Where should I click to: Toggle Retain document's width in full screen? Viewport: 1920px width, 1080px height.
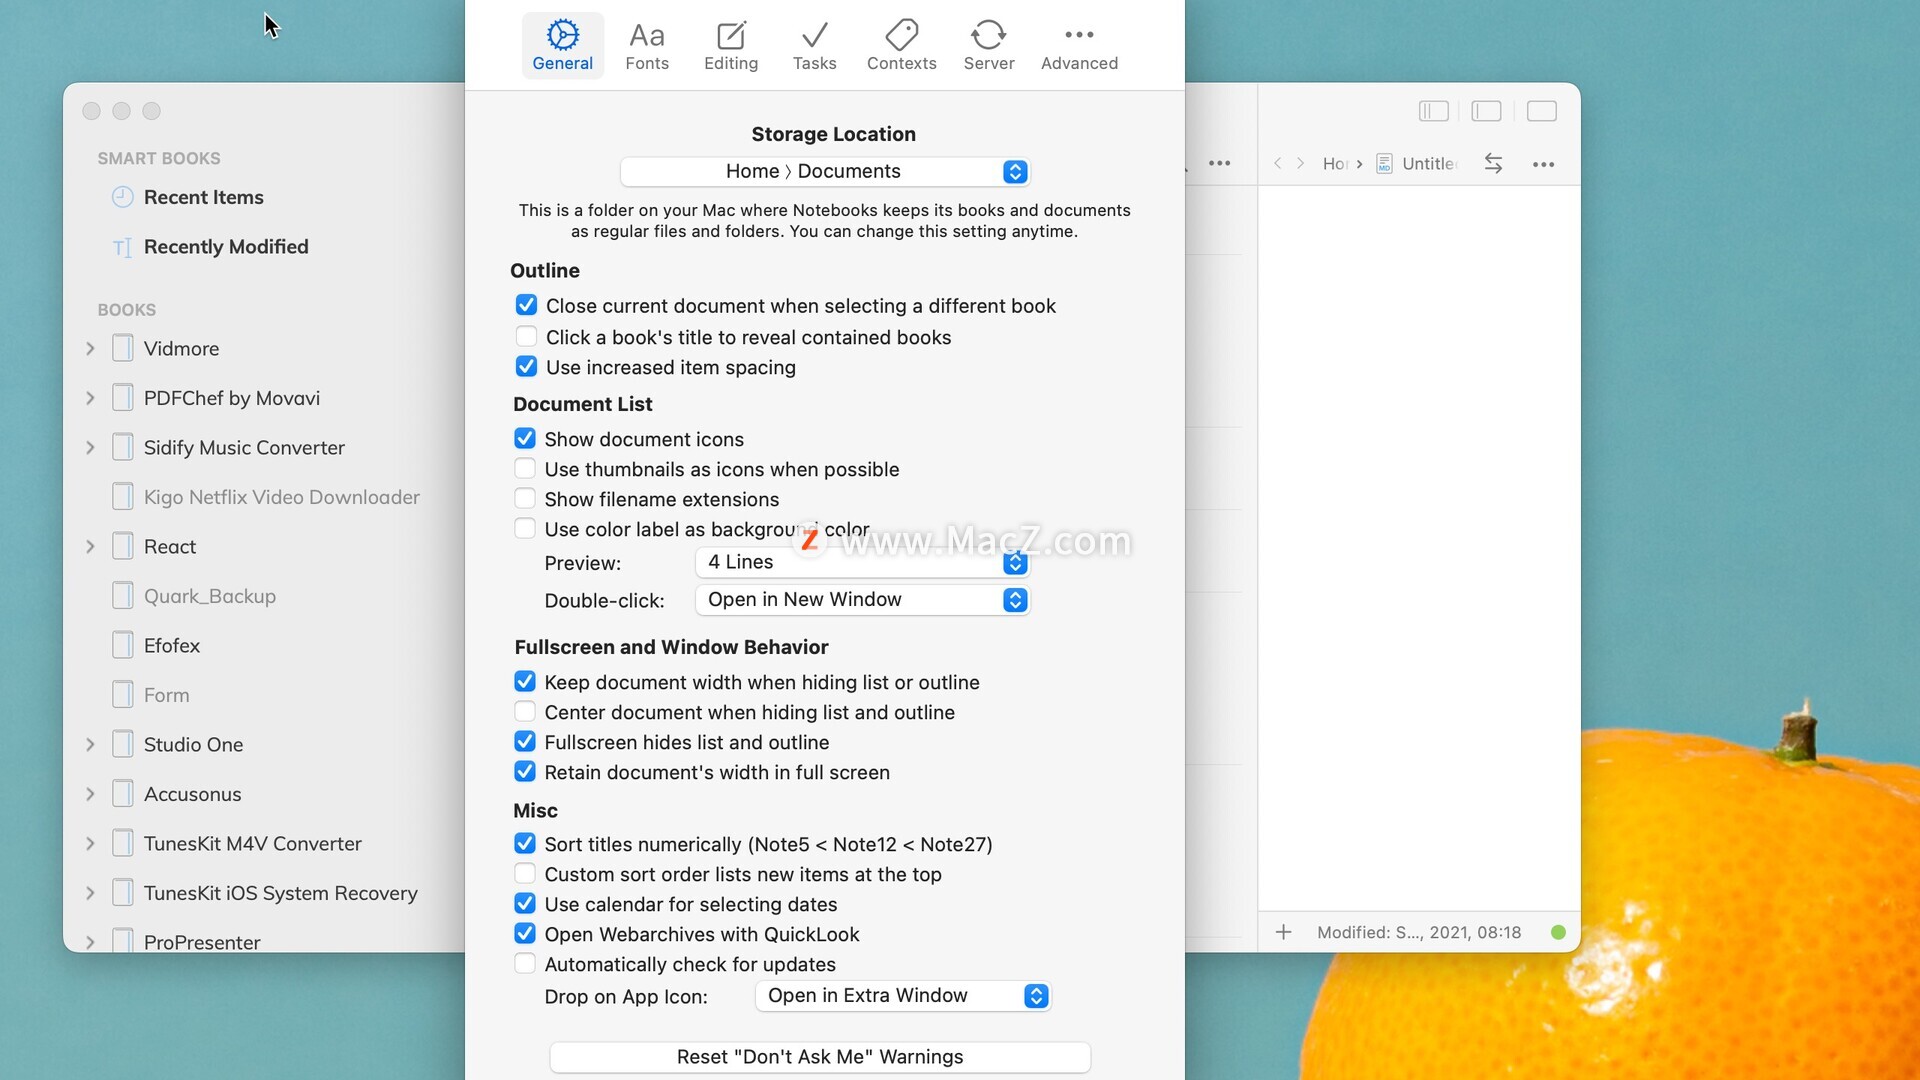525,771
